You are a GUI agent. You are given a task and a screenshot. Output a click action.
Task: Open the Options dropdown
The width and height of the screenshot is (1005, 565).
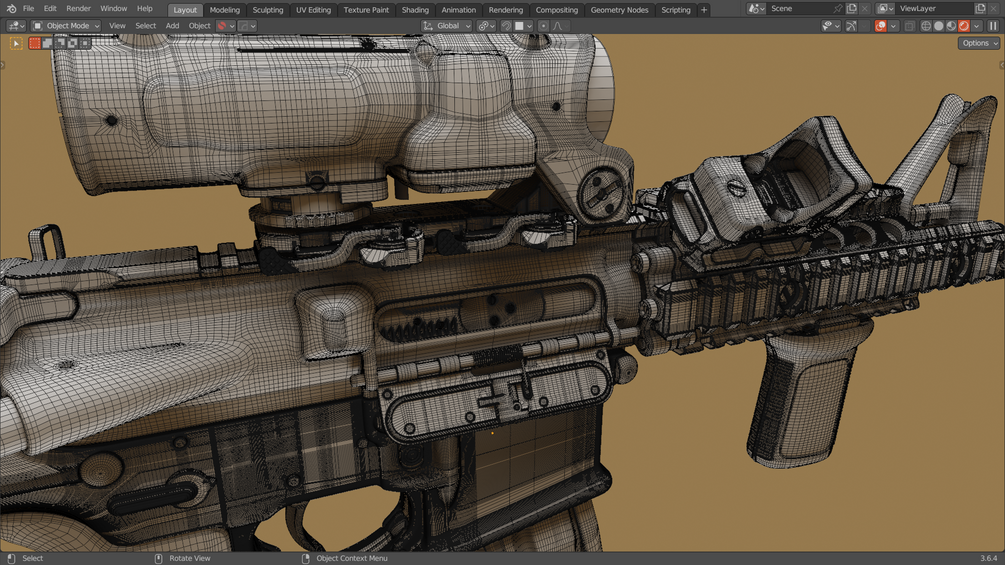pyautogui.click(x=979, y=43)
